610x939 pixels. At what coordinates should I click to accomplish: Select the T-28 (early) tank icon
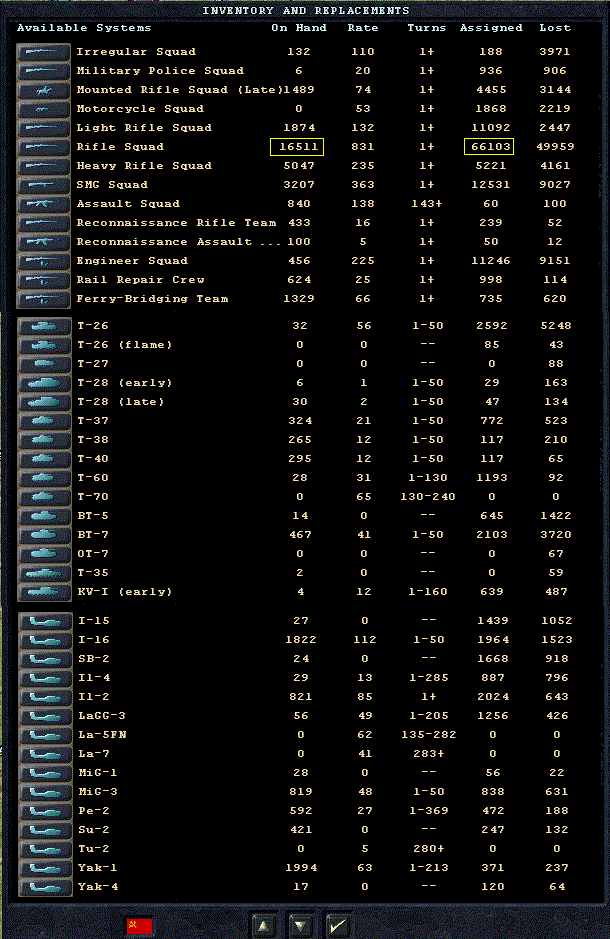click(x=45, y=383)
